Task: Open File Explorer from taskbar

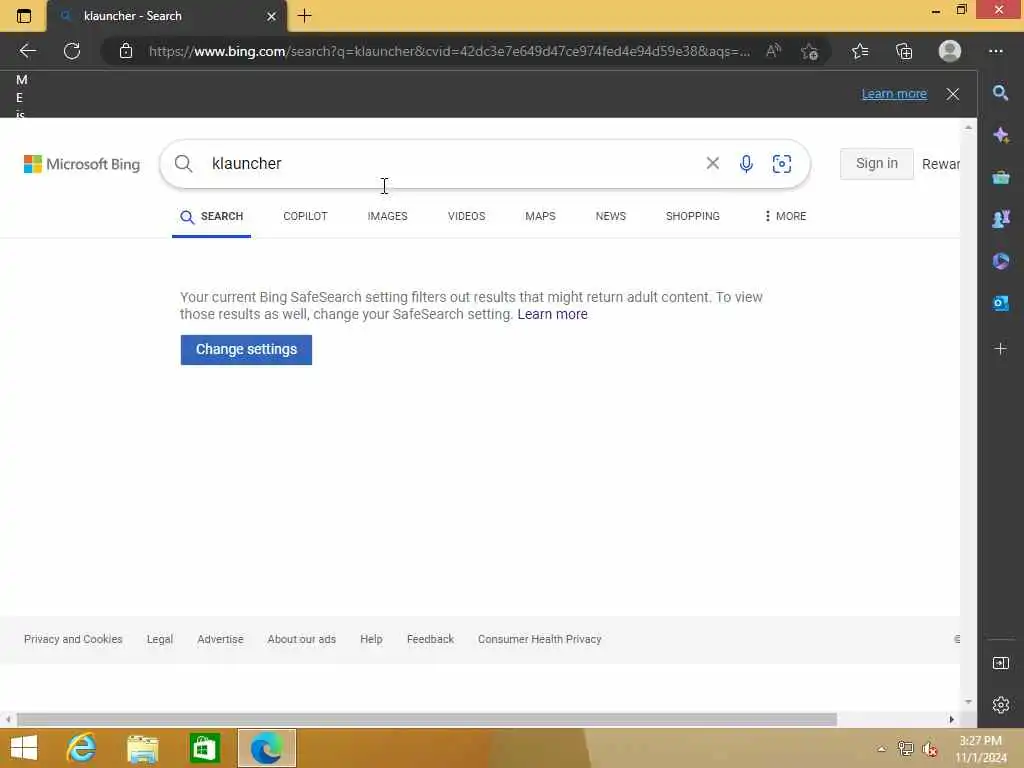Action: [x=142, y=748]
